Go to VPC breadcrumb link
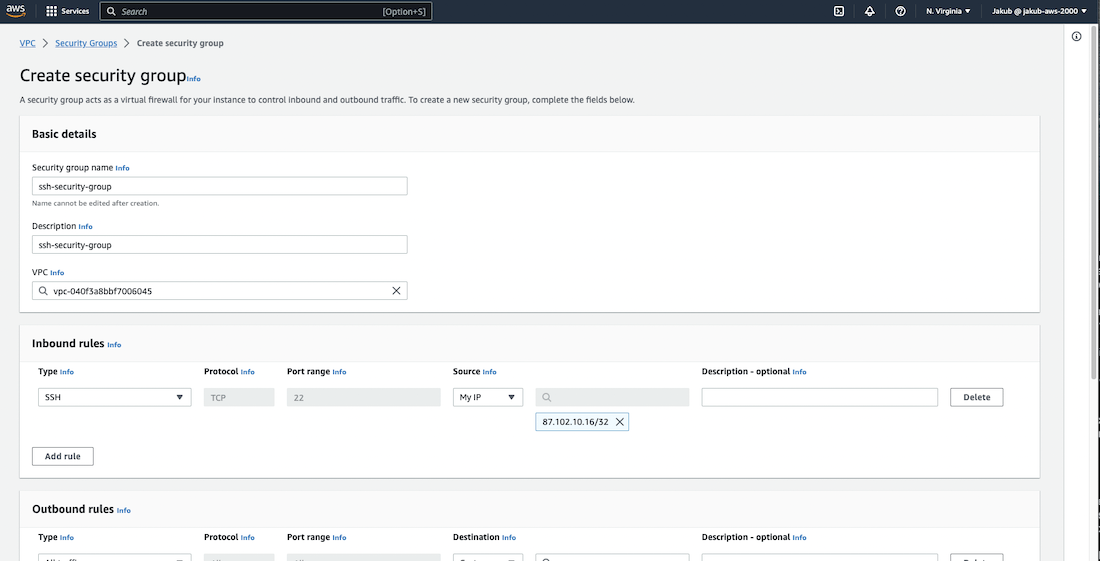This screenshot has height=561, width=1100. point(28,43)
